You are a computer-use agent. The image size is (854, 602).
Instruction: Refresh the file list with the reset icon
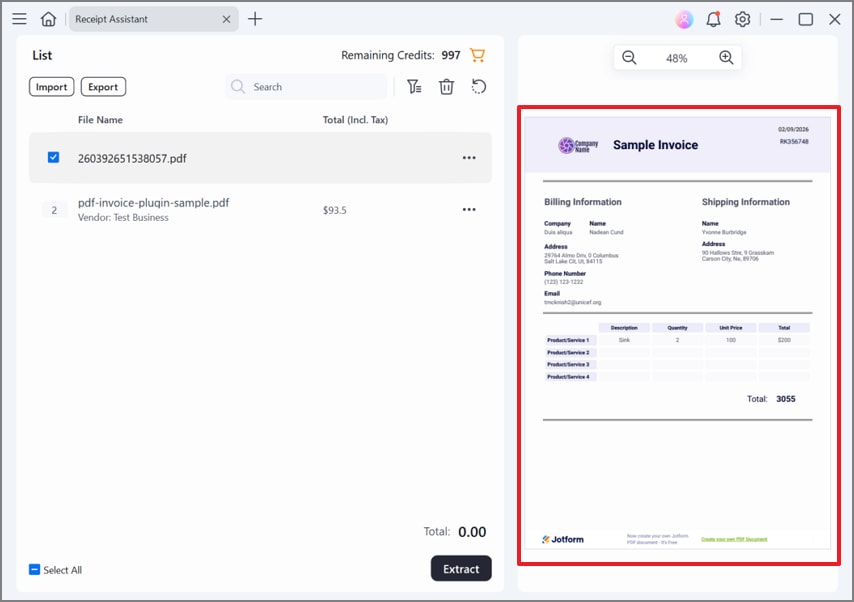478,87
